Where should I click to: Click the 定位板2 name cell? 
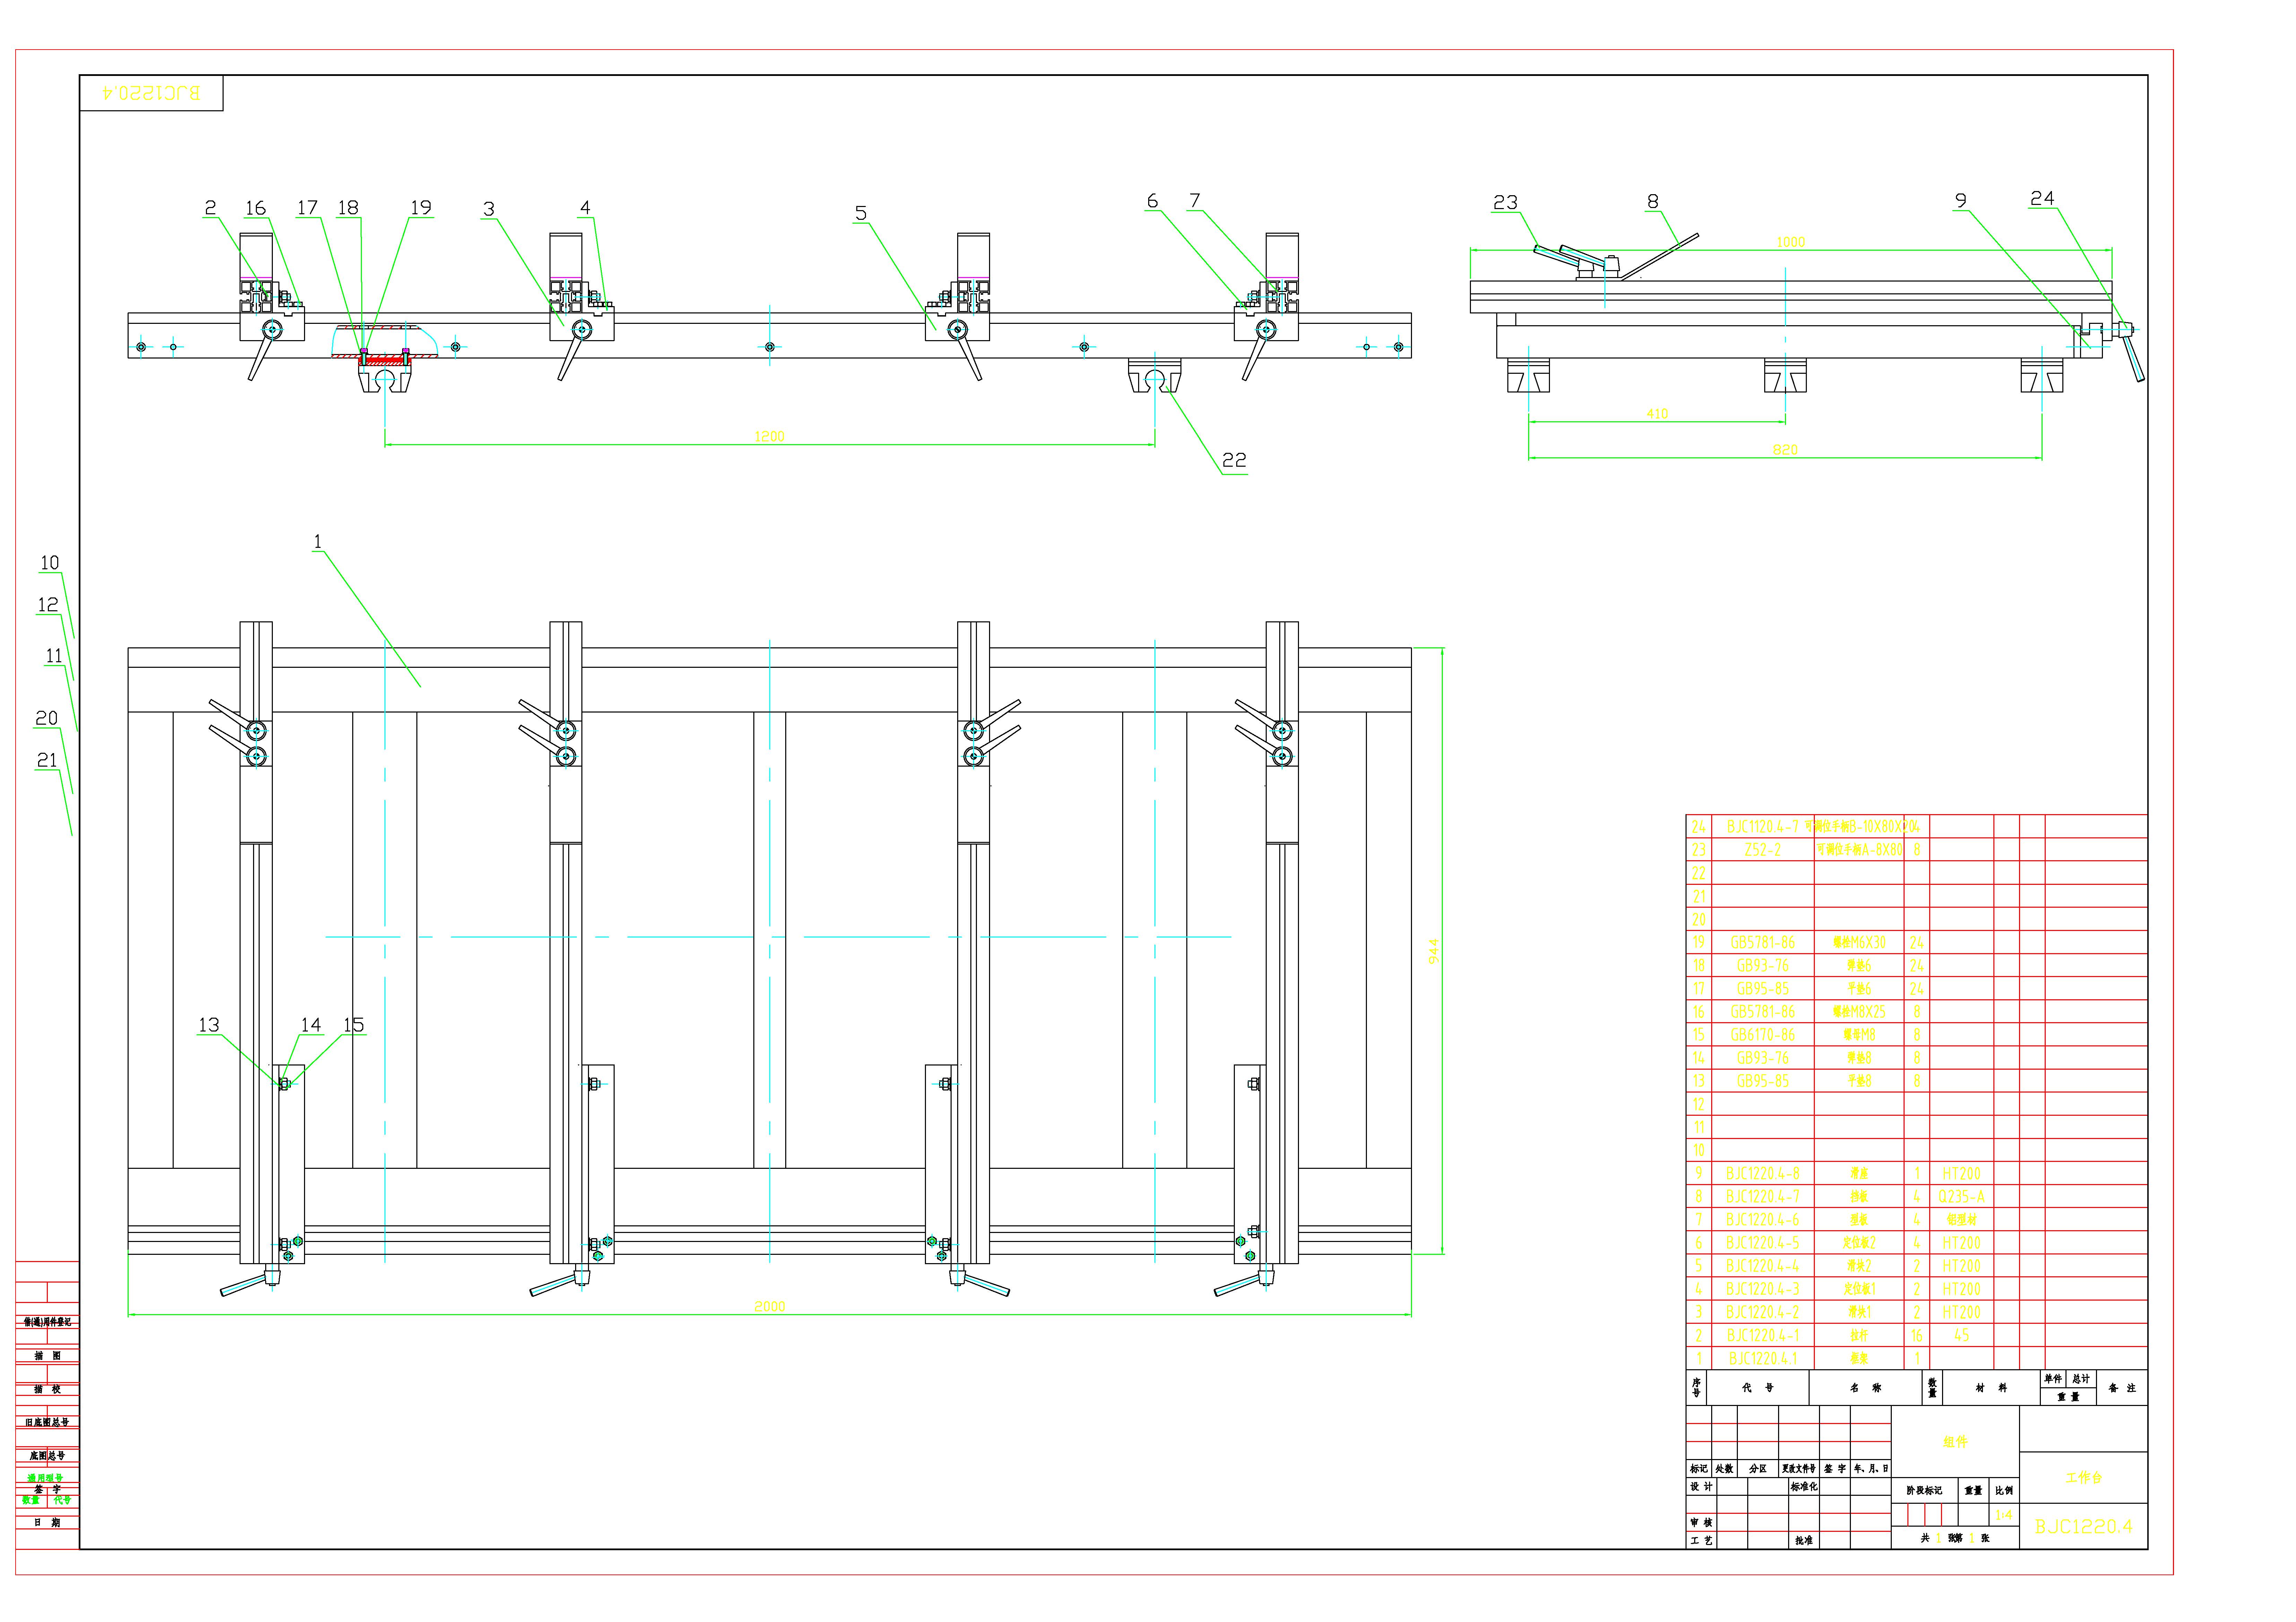[x=1859, y=1243]
